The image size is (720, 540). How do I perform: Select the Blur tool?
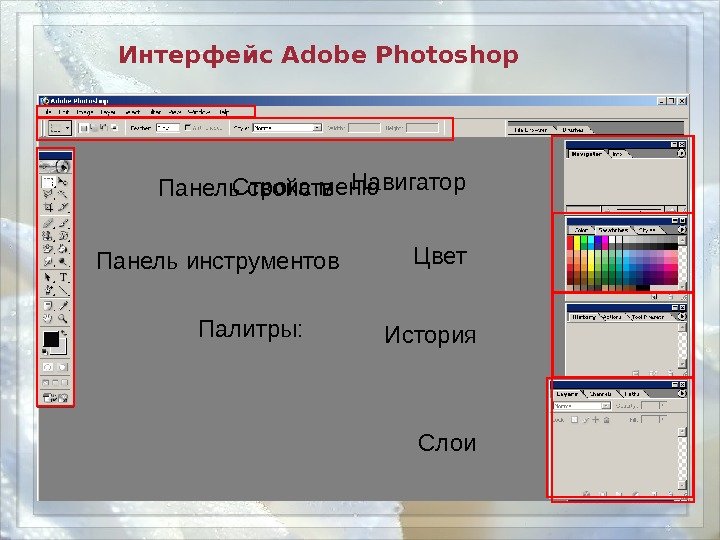pyautogui.click(x=48, y=262)
